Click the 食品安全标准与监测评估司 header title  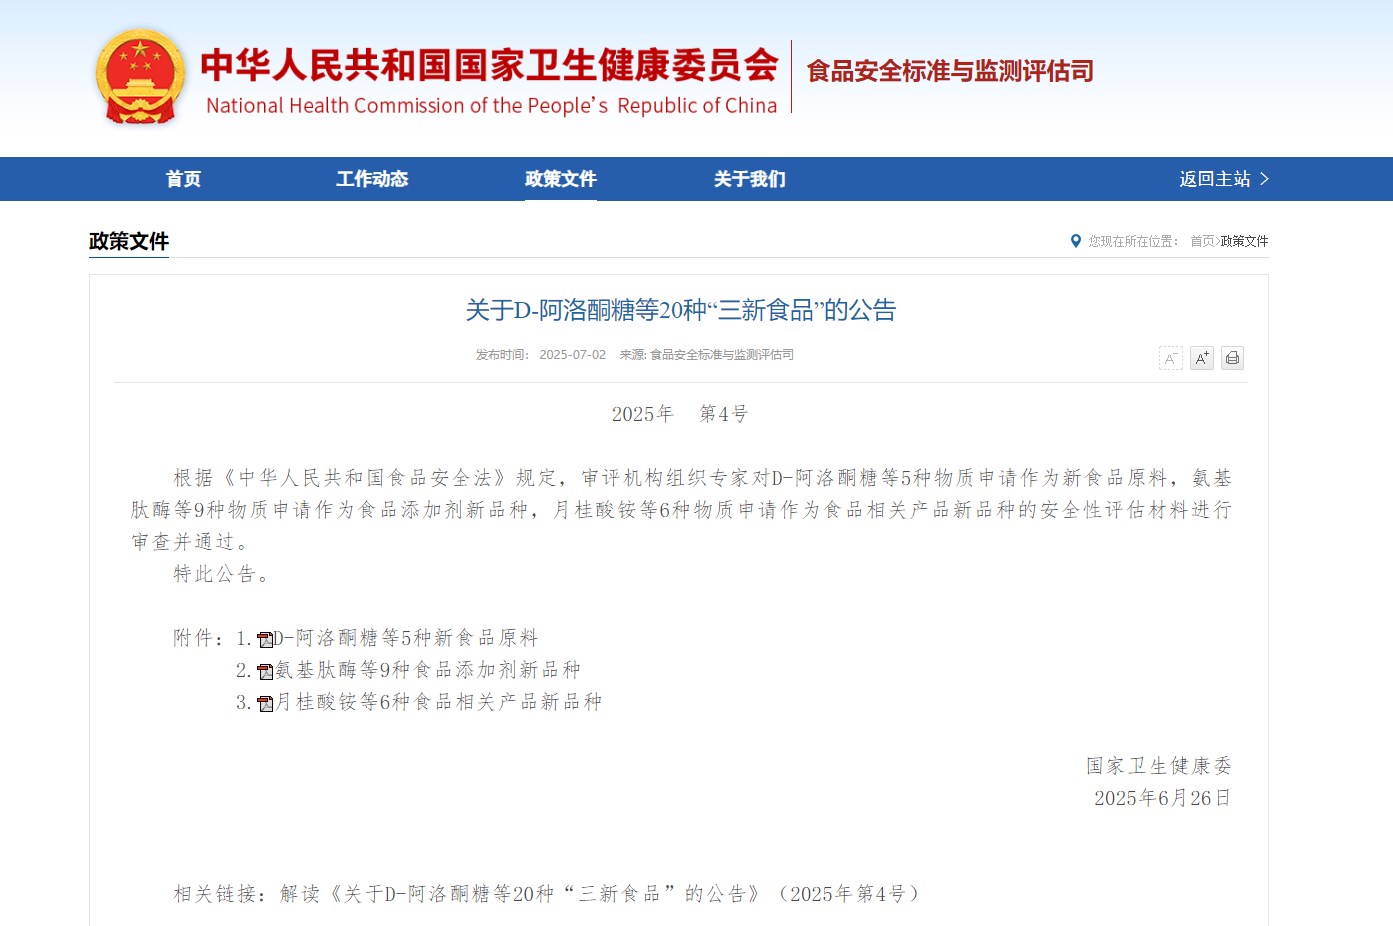tap(949, 71)
